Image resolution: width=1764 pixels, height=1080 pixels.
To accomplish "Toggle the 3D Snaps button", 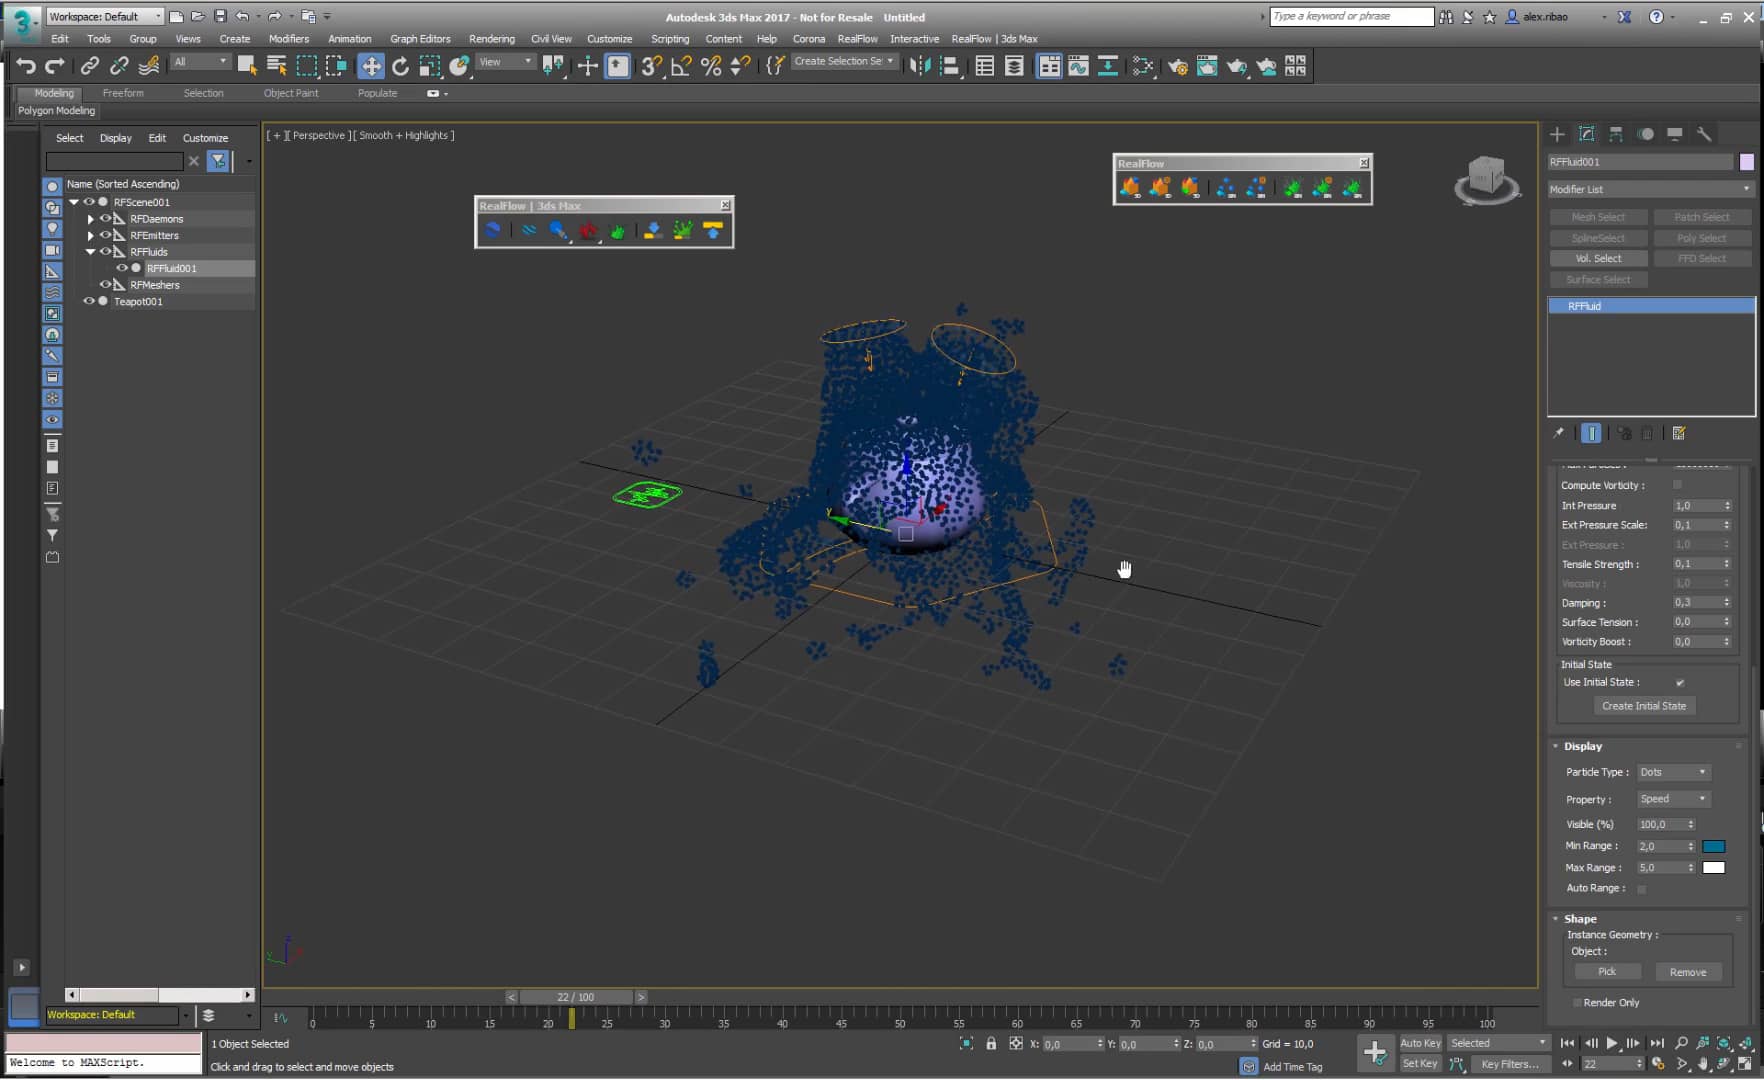I will [651, 66].
